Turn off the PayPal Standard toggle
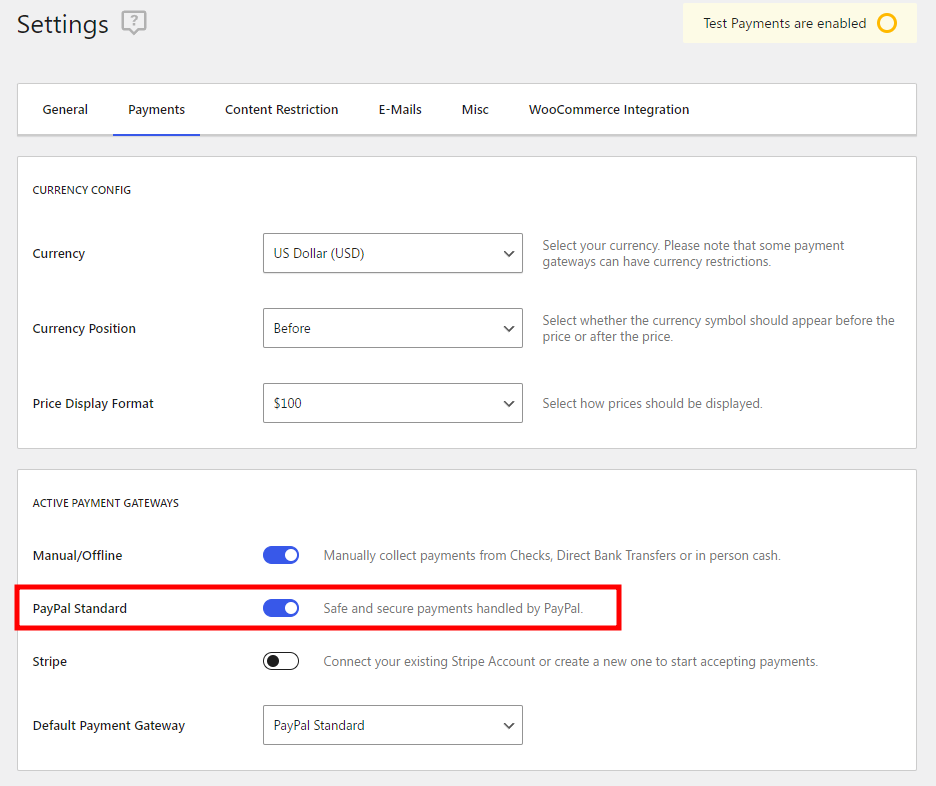This screenshot has height=786, width=936. [x=281, y=608]
